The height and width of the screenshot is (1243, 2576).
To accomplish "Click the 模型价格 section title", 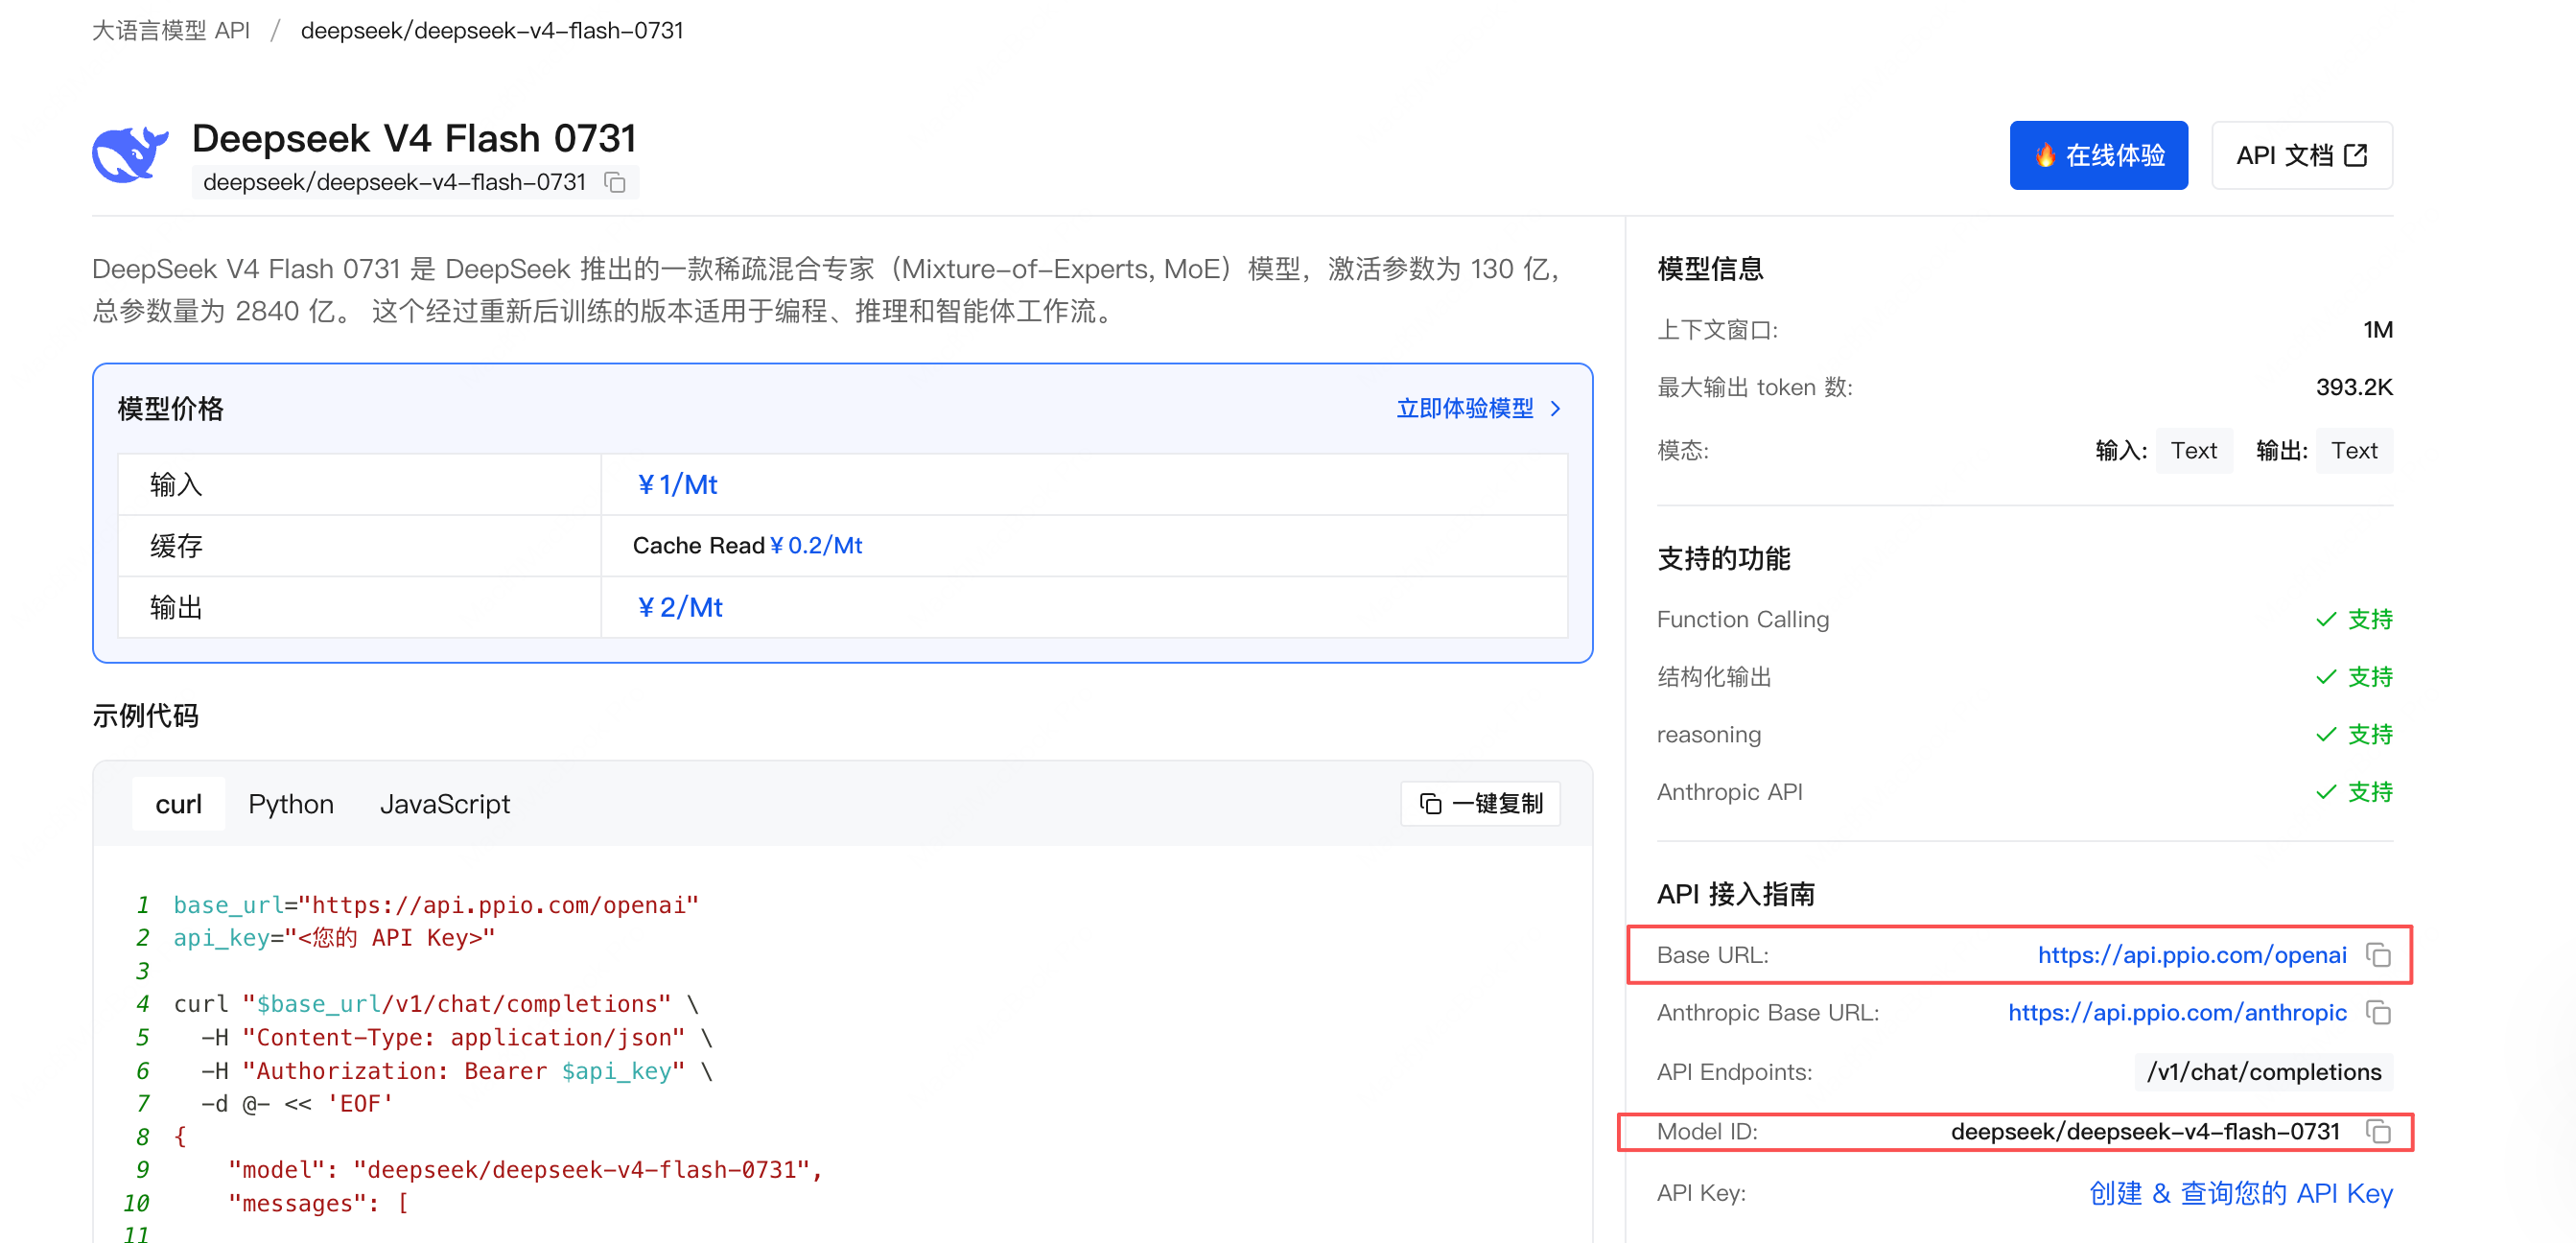I will [x=170, y=409].
